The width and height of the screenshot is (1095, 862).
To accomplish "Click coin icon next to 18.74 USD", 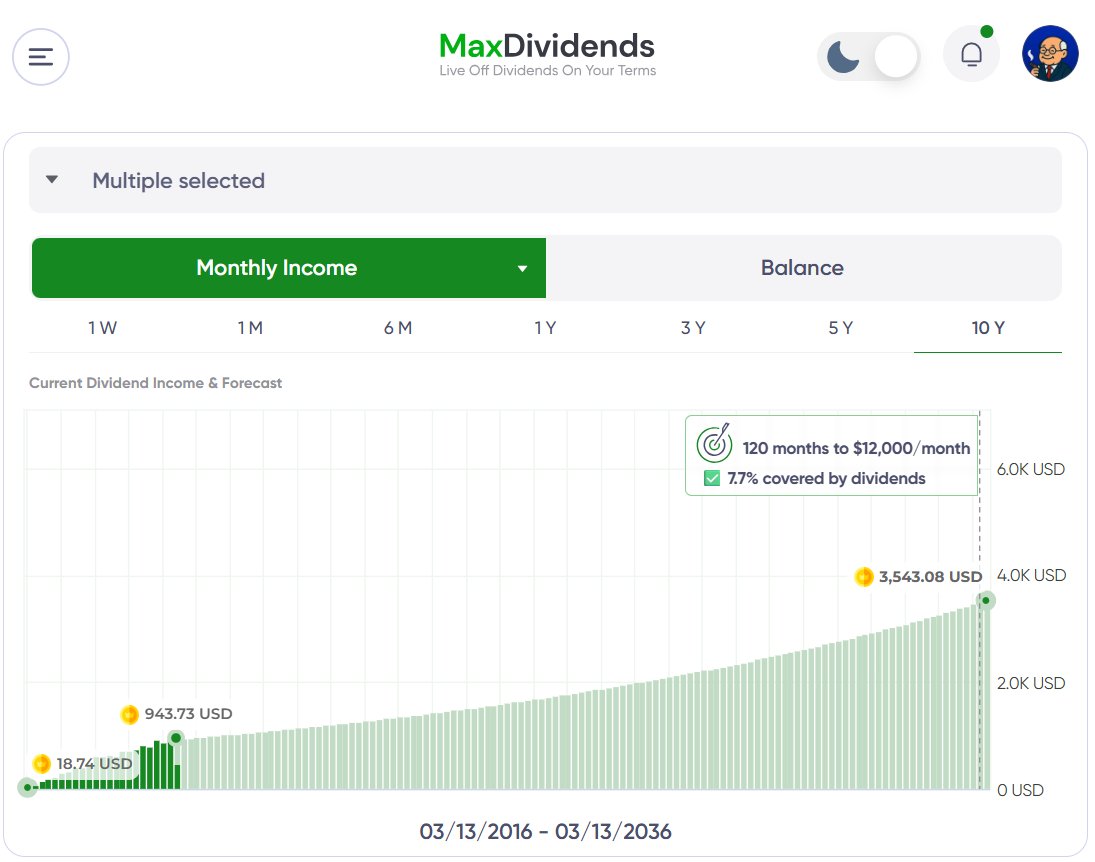I will coord(41,764).
